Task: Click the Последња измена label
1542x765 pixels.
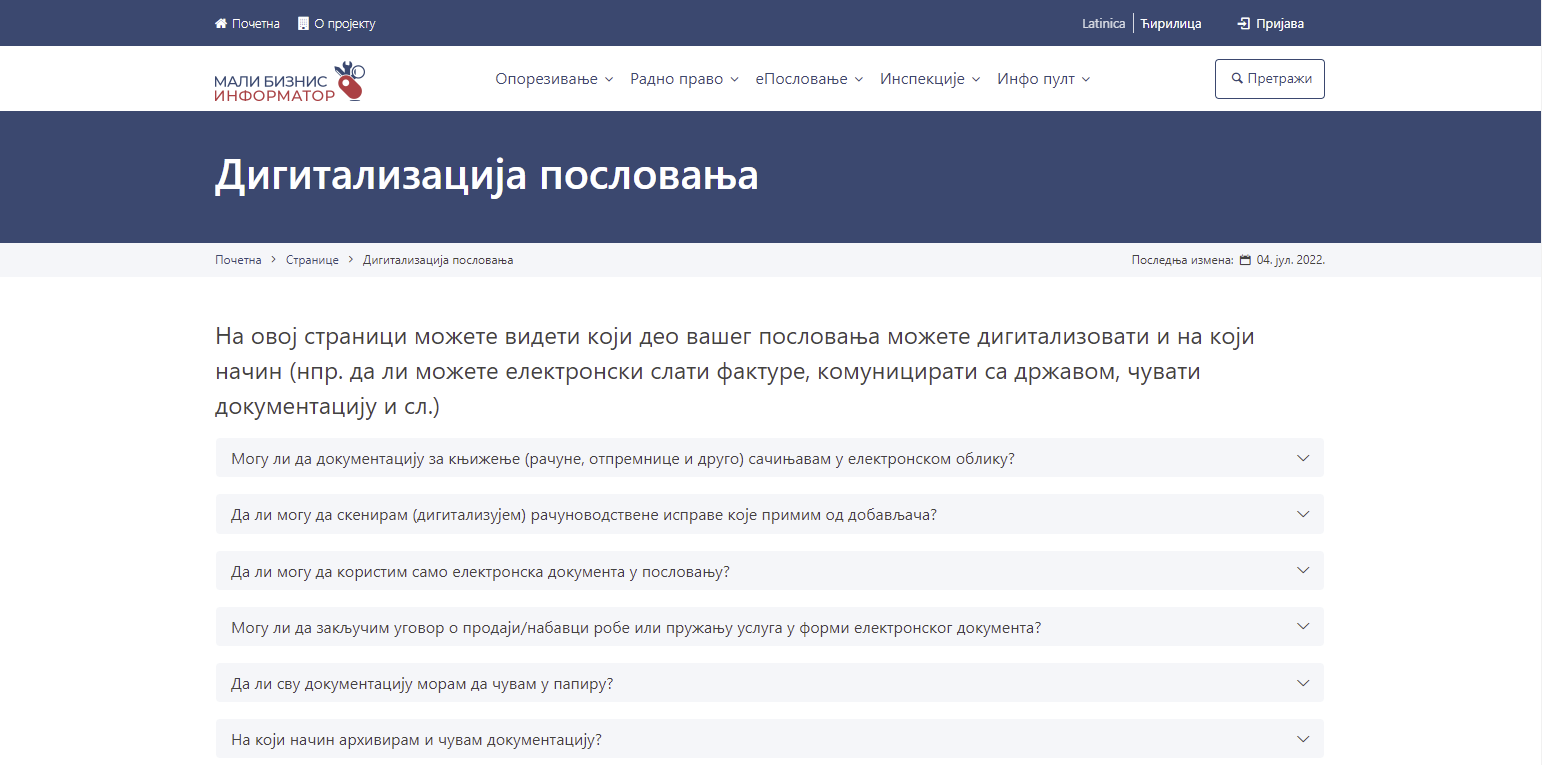Action: coord(1182,260)
